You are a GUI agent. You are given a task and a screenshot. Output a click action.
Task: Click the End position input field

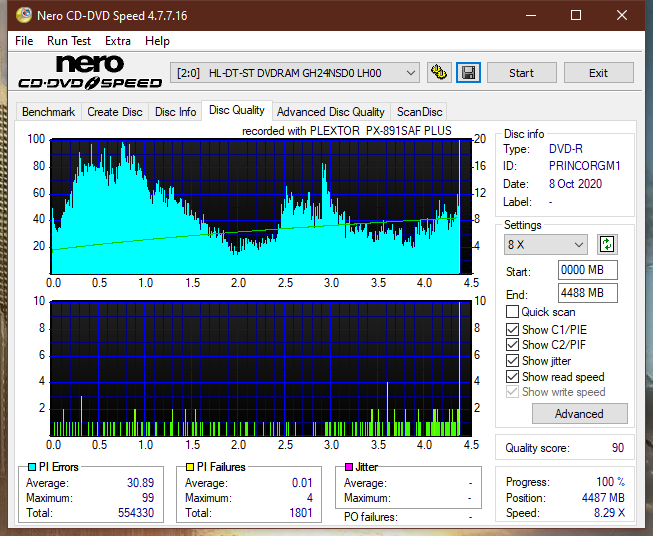click(x=587, y=293)
